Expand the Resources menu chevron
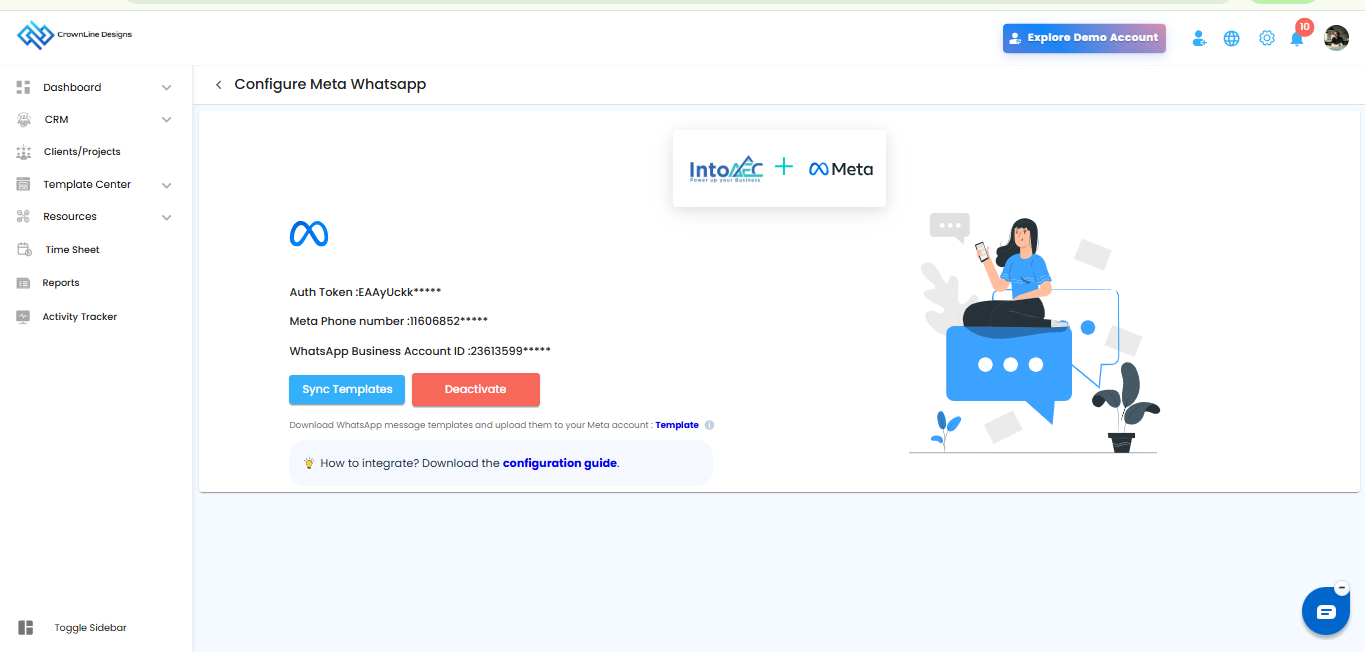The height and width of the screenshot is (652, 1365). (167, 217)
